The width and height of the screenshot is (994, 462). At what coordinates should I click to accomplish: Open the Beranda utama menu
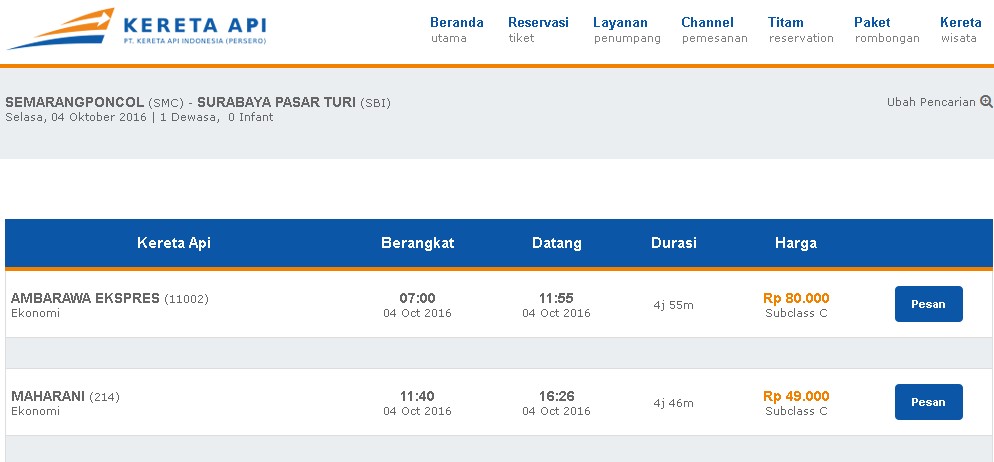point(456,30)
